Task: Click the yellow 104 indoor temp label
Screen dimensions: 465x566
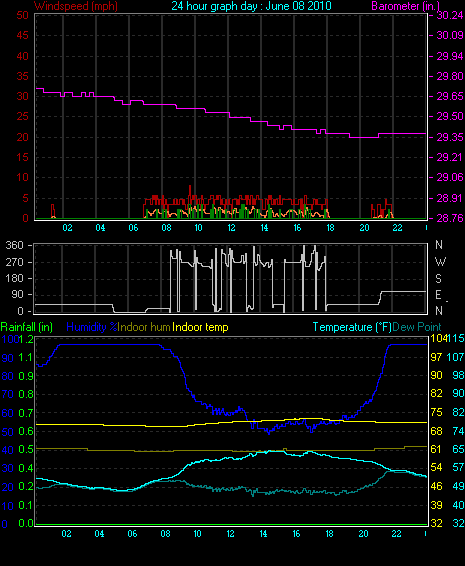Action: (438, 339)
